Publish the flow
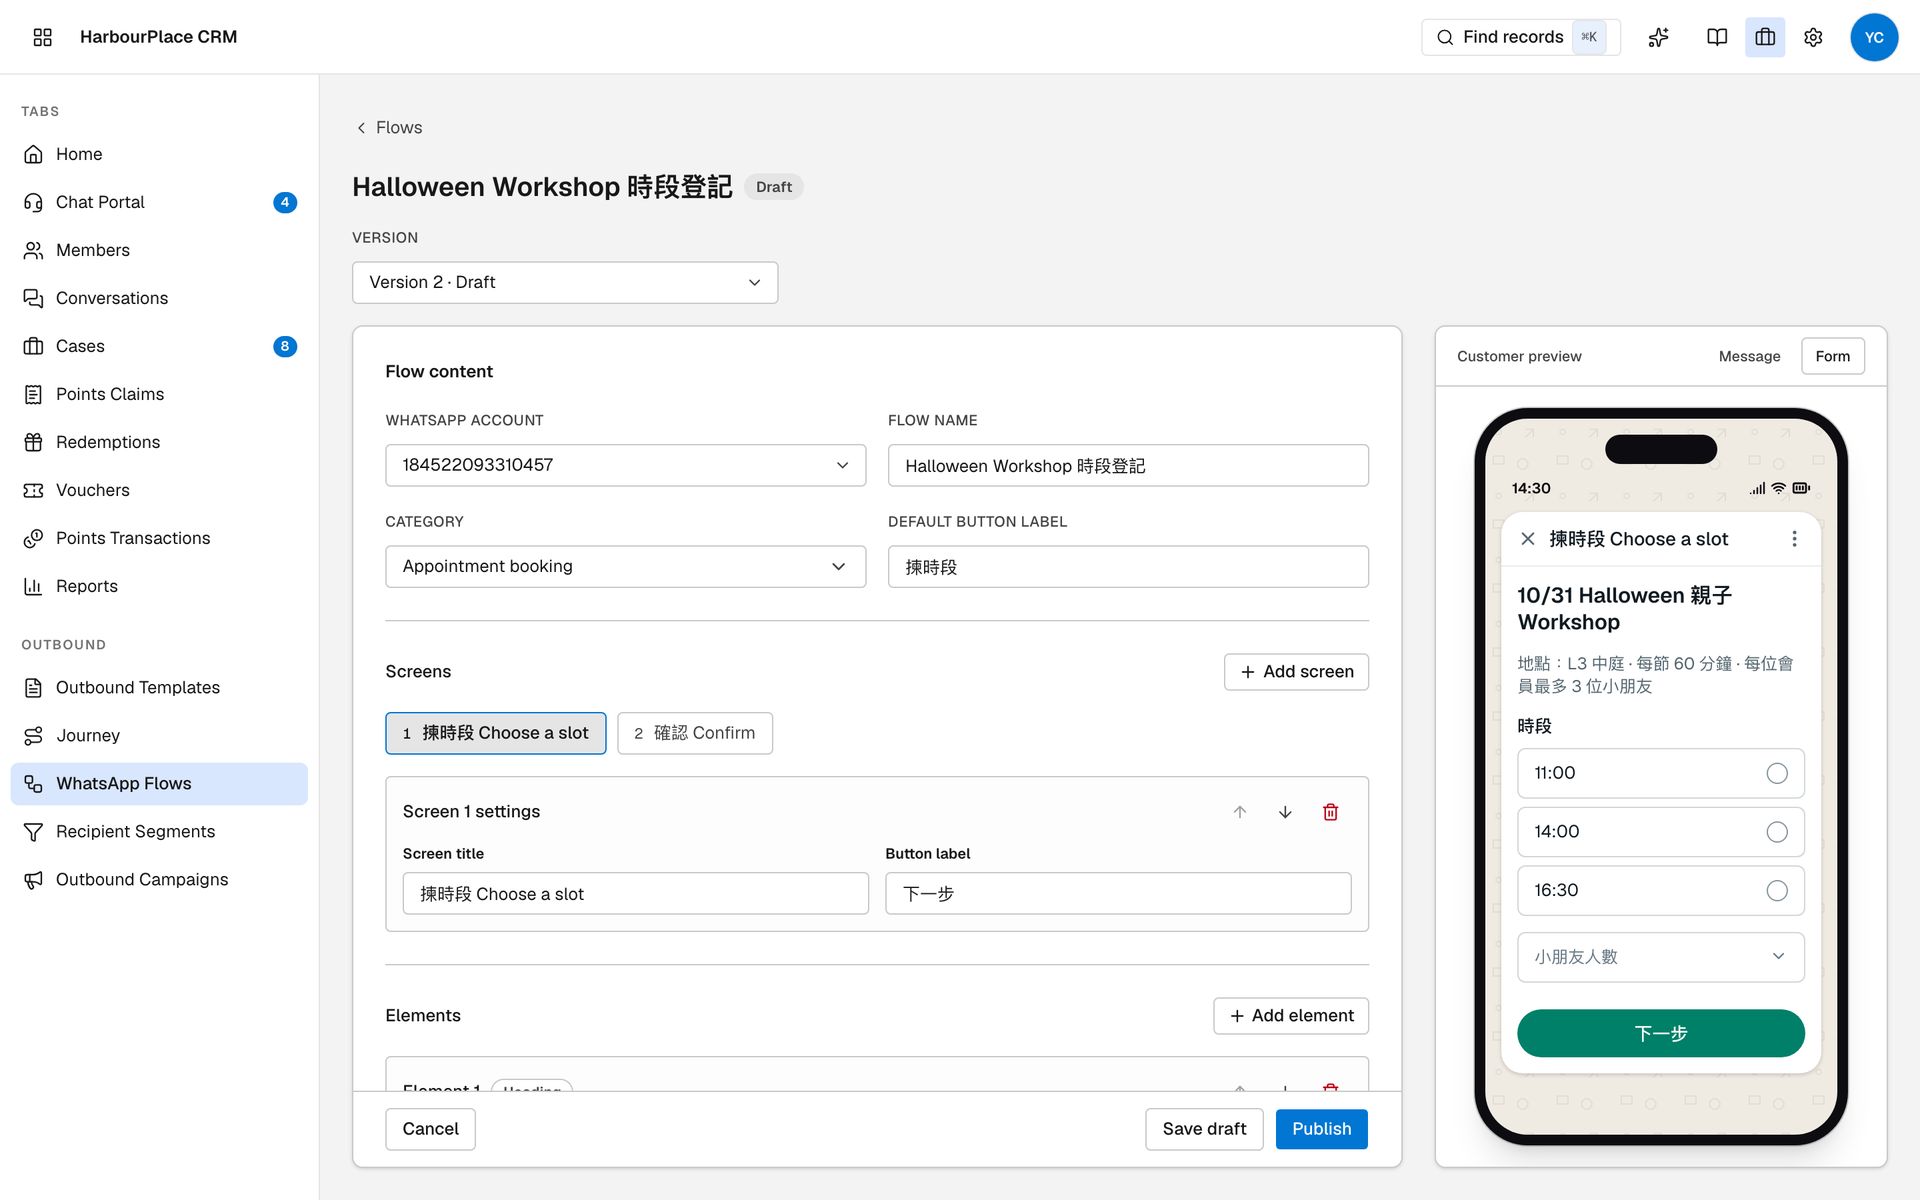 [x=1321, y=1129]
